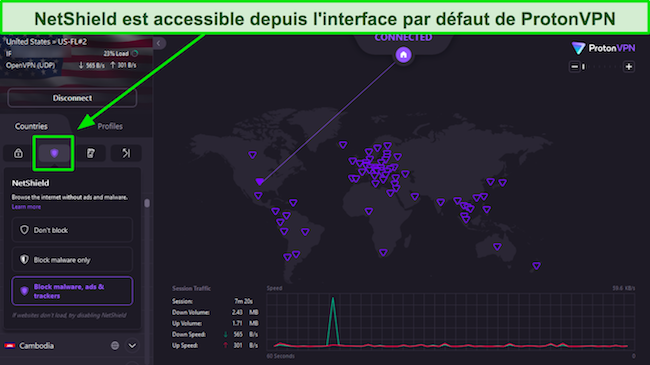Click the ProtonVPN logo
This screenshot has width=650, height=365.
603,48
